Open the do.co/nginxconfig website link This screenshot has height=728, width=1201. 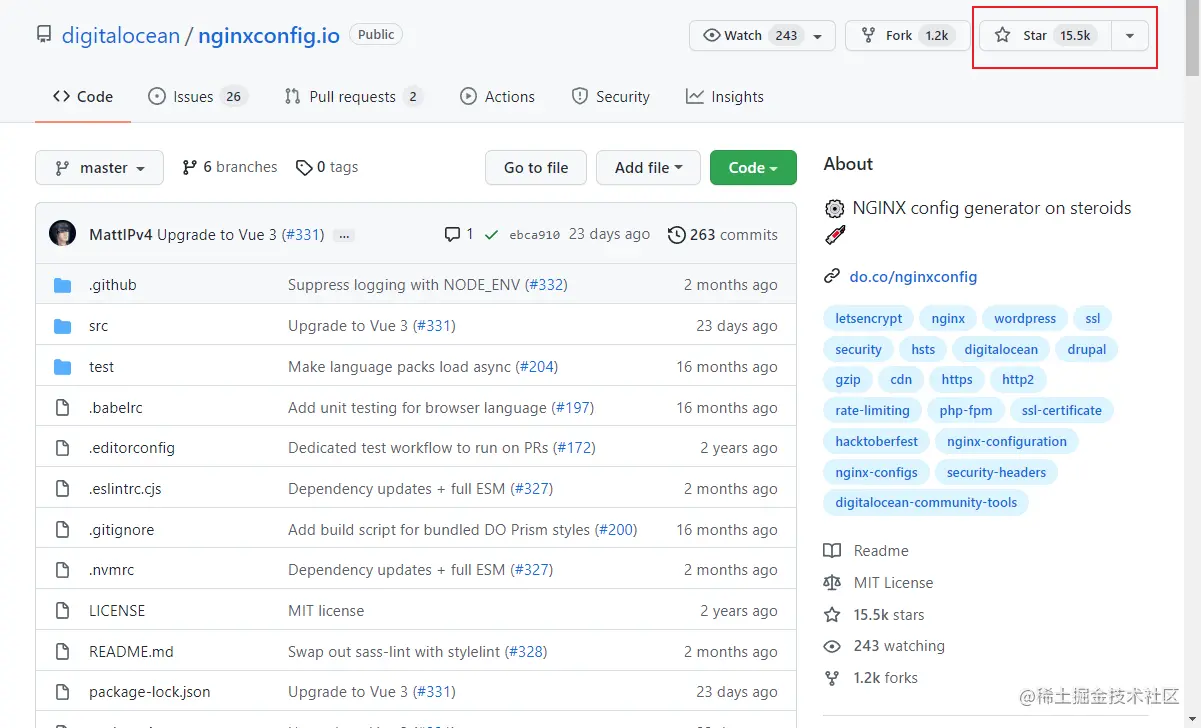[x=913, y=277]
